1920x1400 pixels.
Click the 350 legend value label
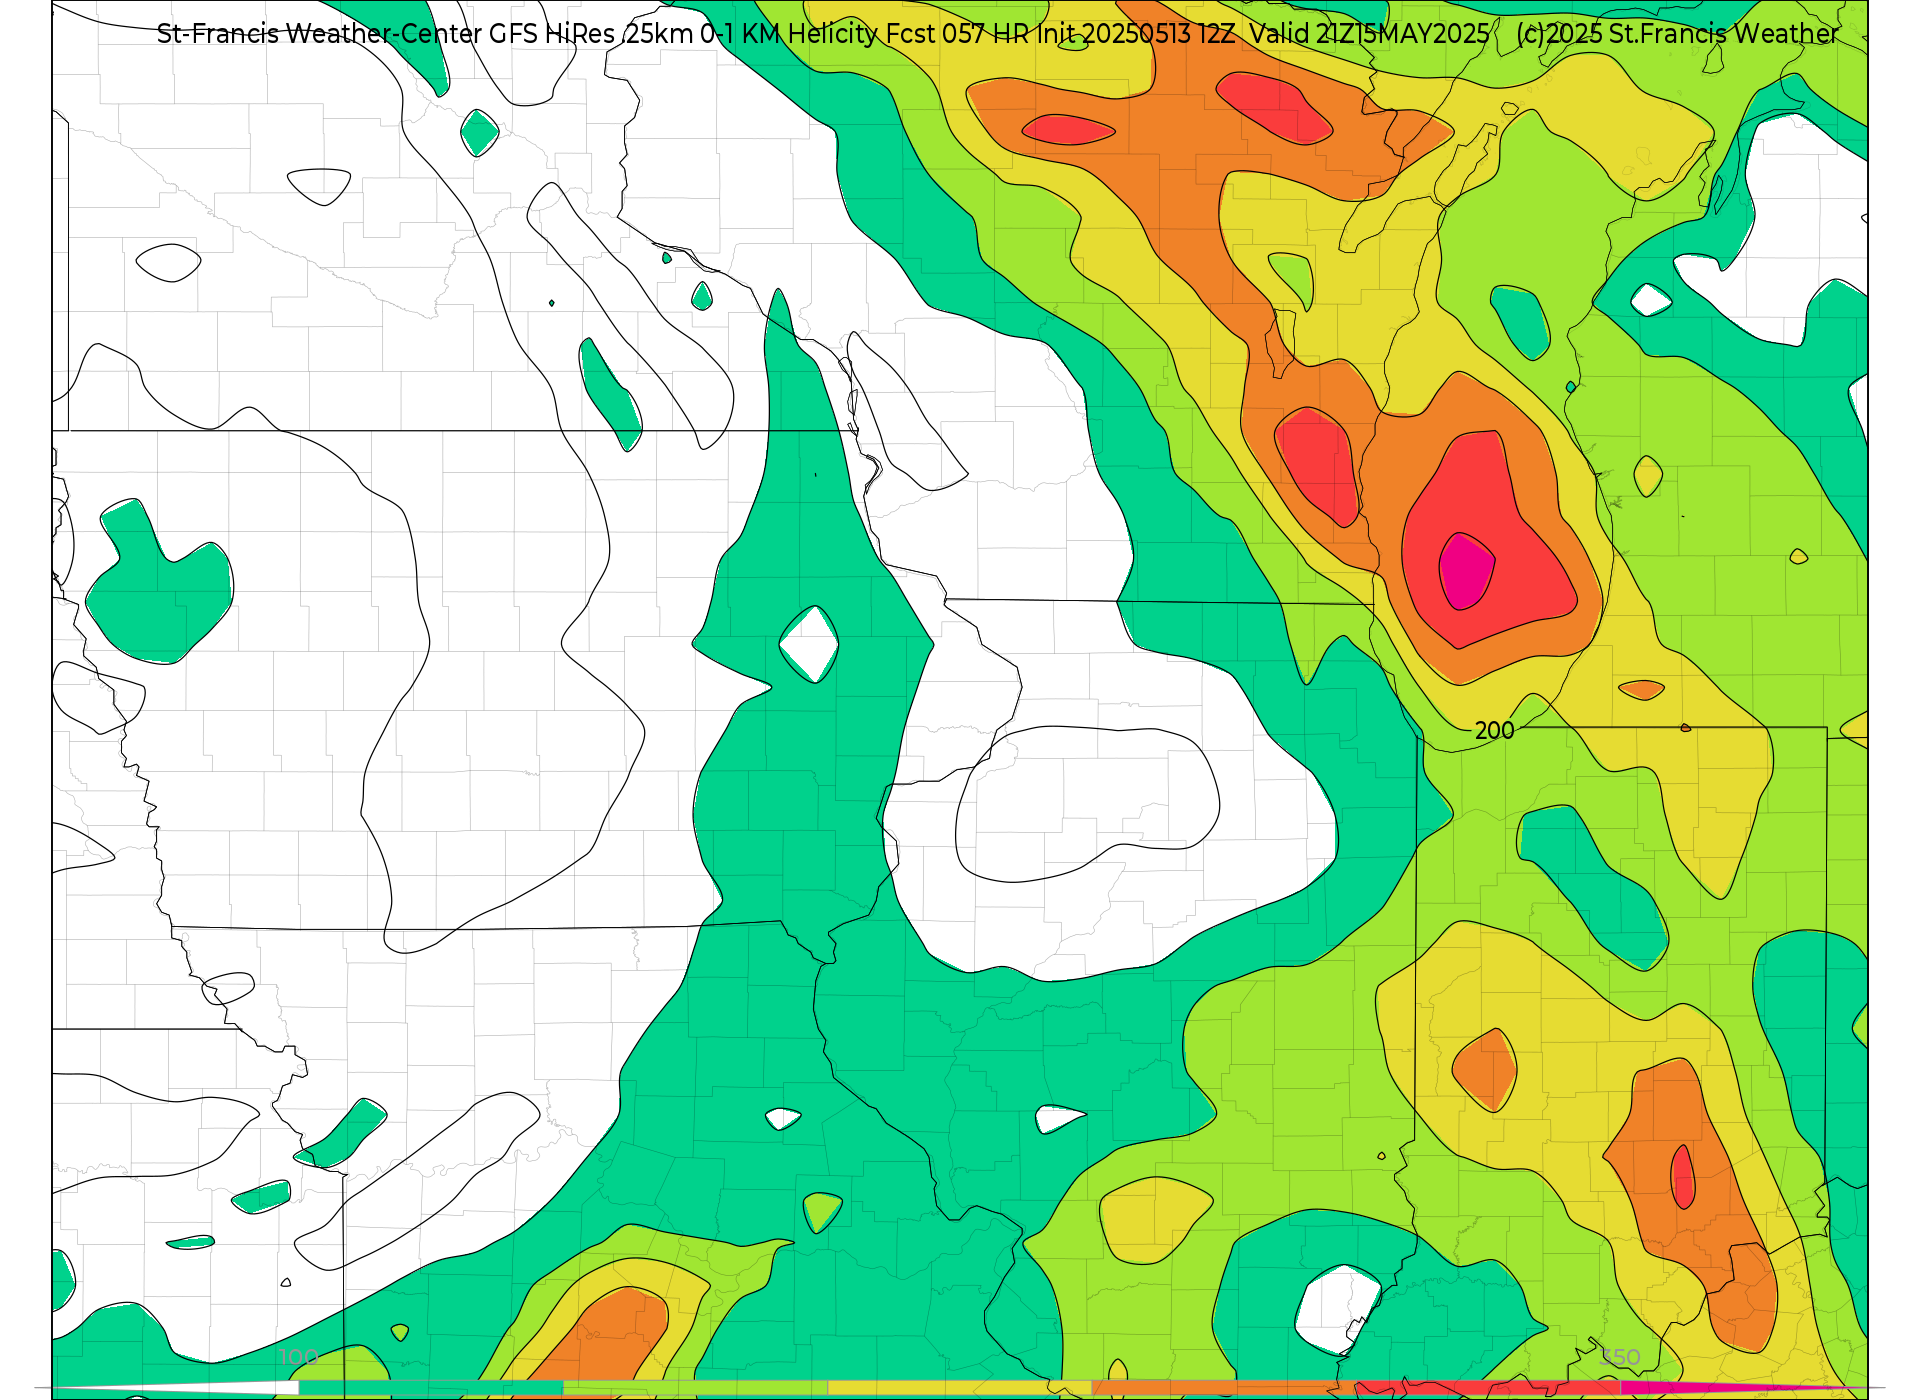1619,1357
